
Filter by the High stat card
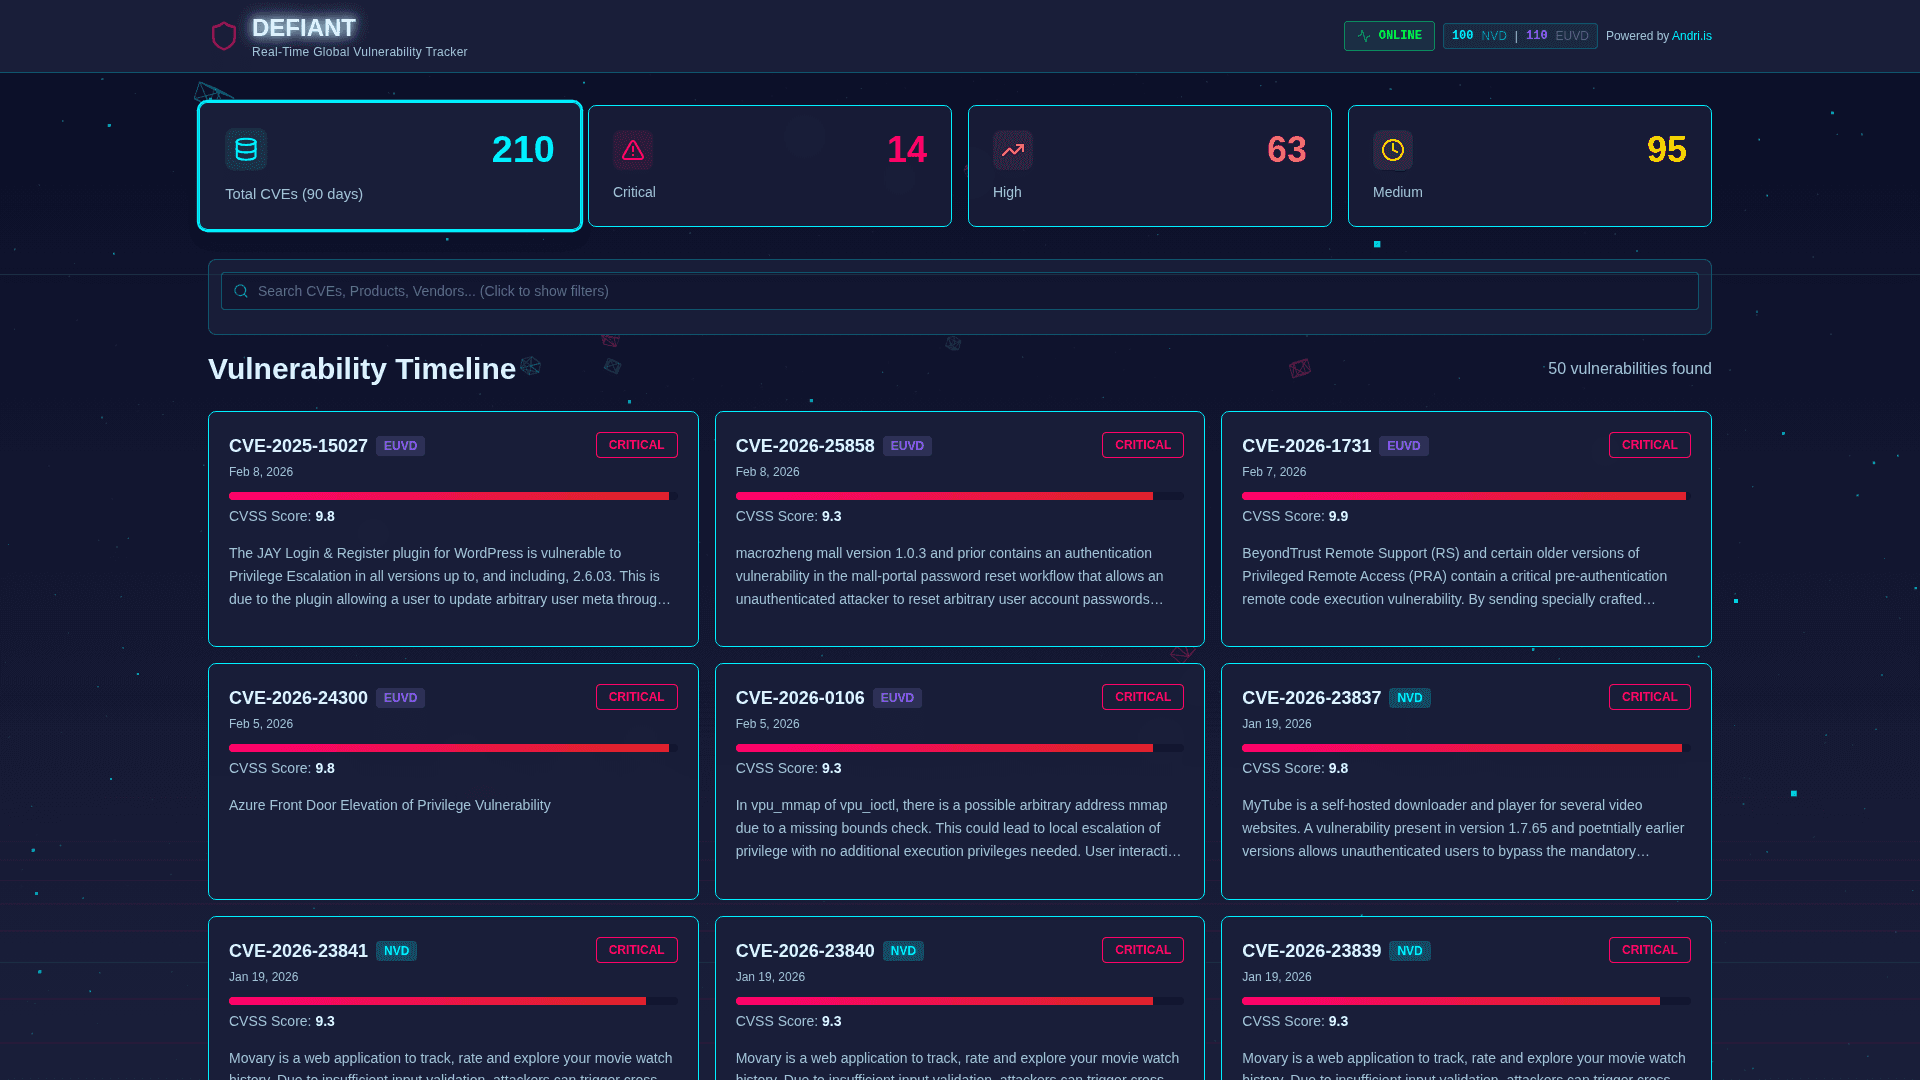[x=1150, y=166]
